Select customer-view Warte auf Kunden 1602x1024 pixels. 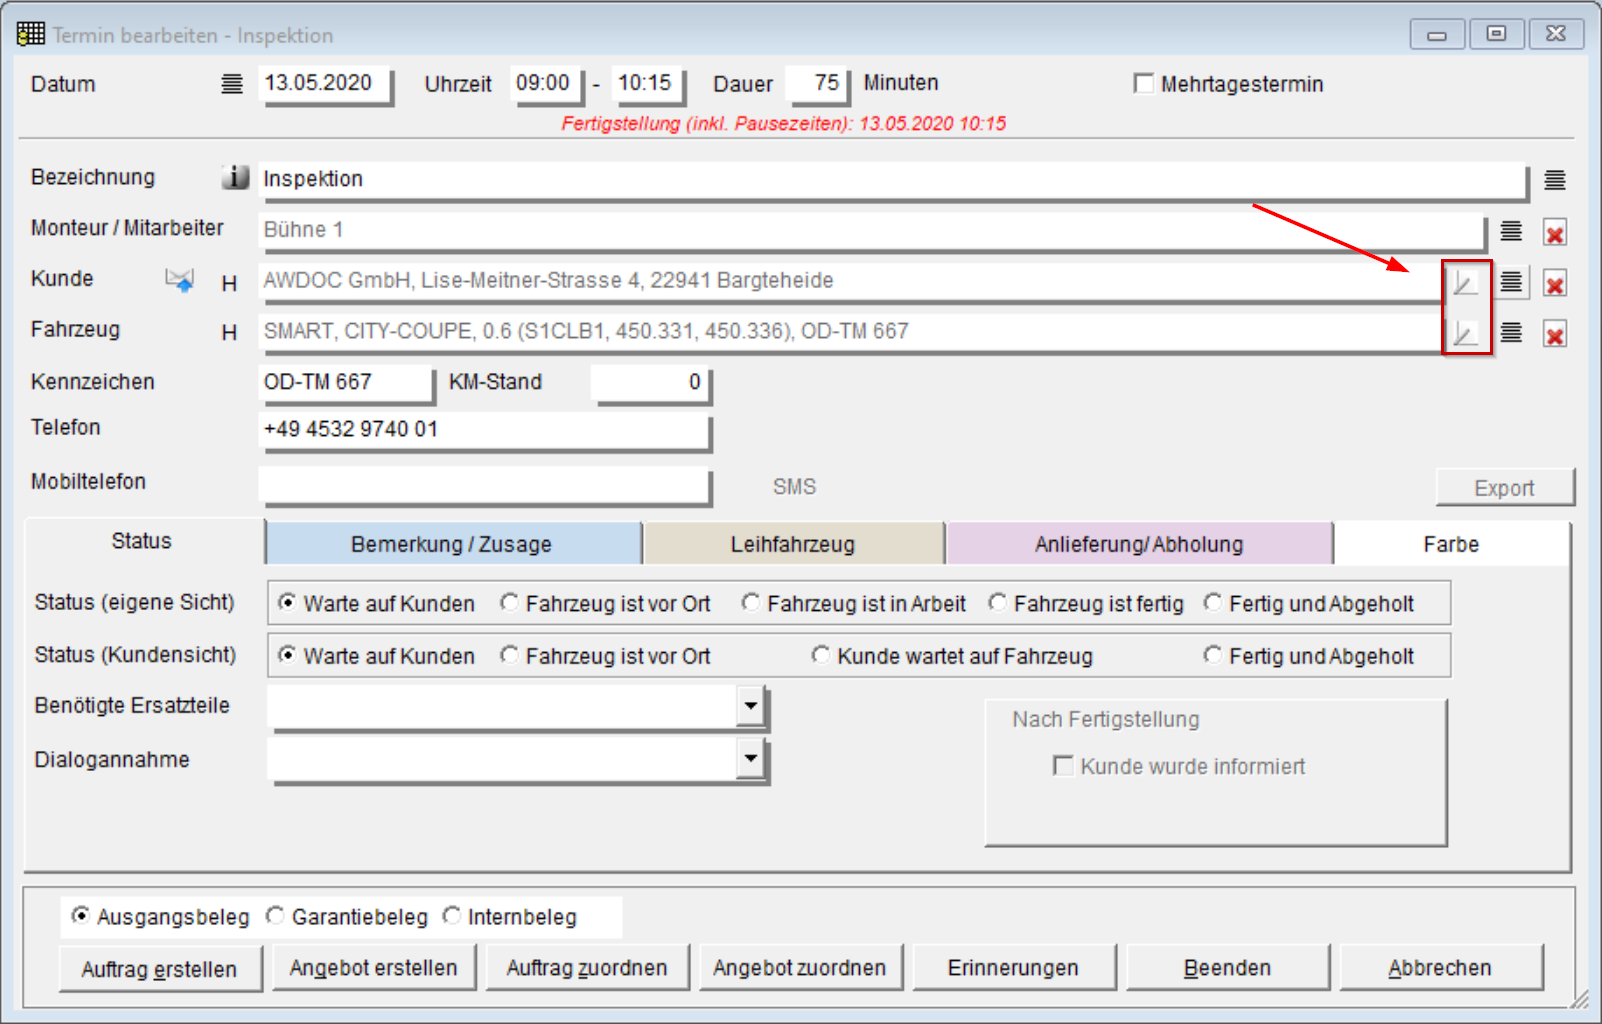(287, 655)
